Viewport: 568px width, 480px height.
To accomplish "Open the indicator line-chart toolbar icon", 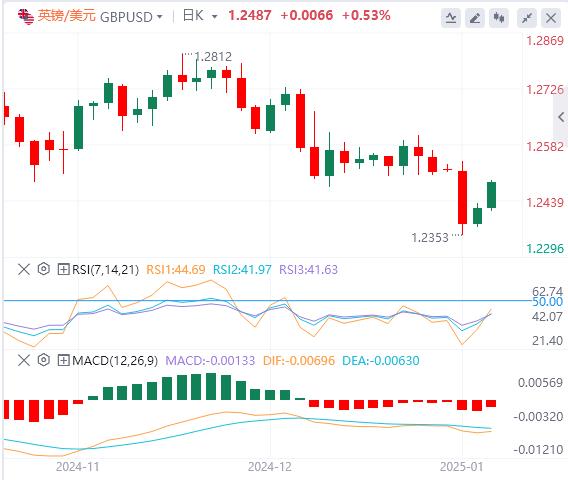I will coord(451,17).
